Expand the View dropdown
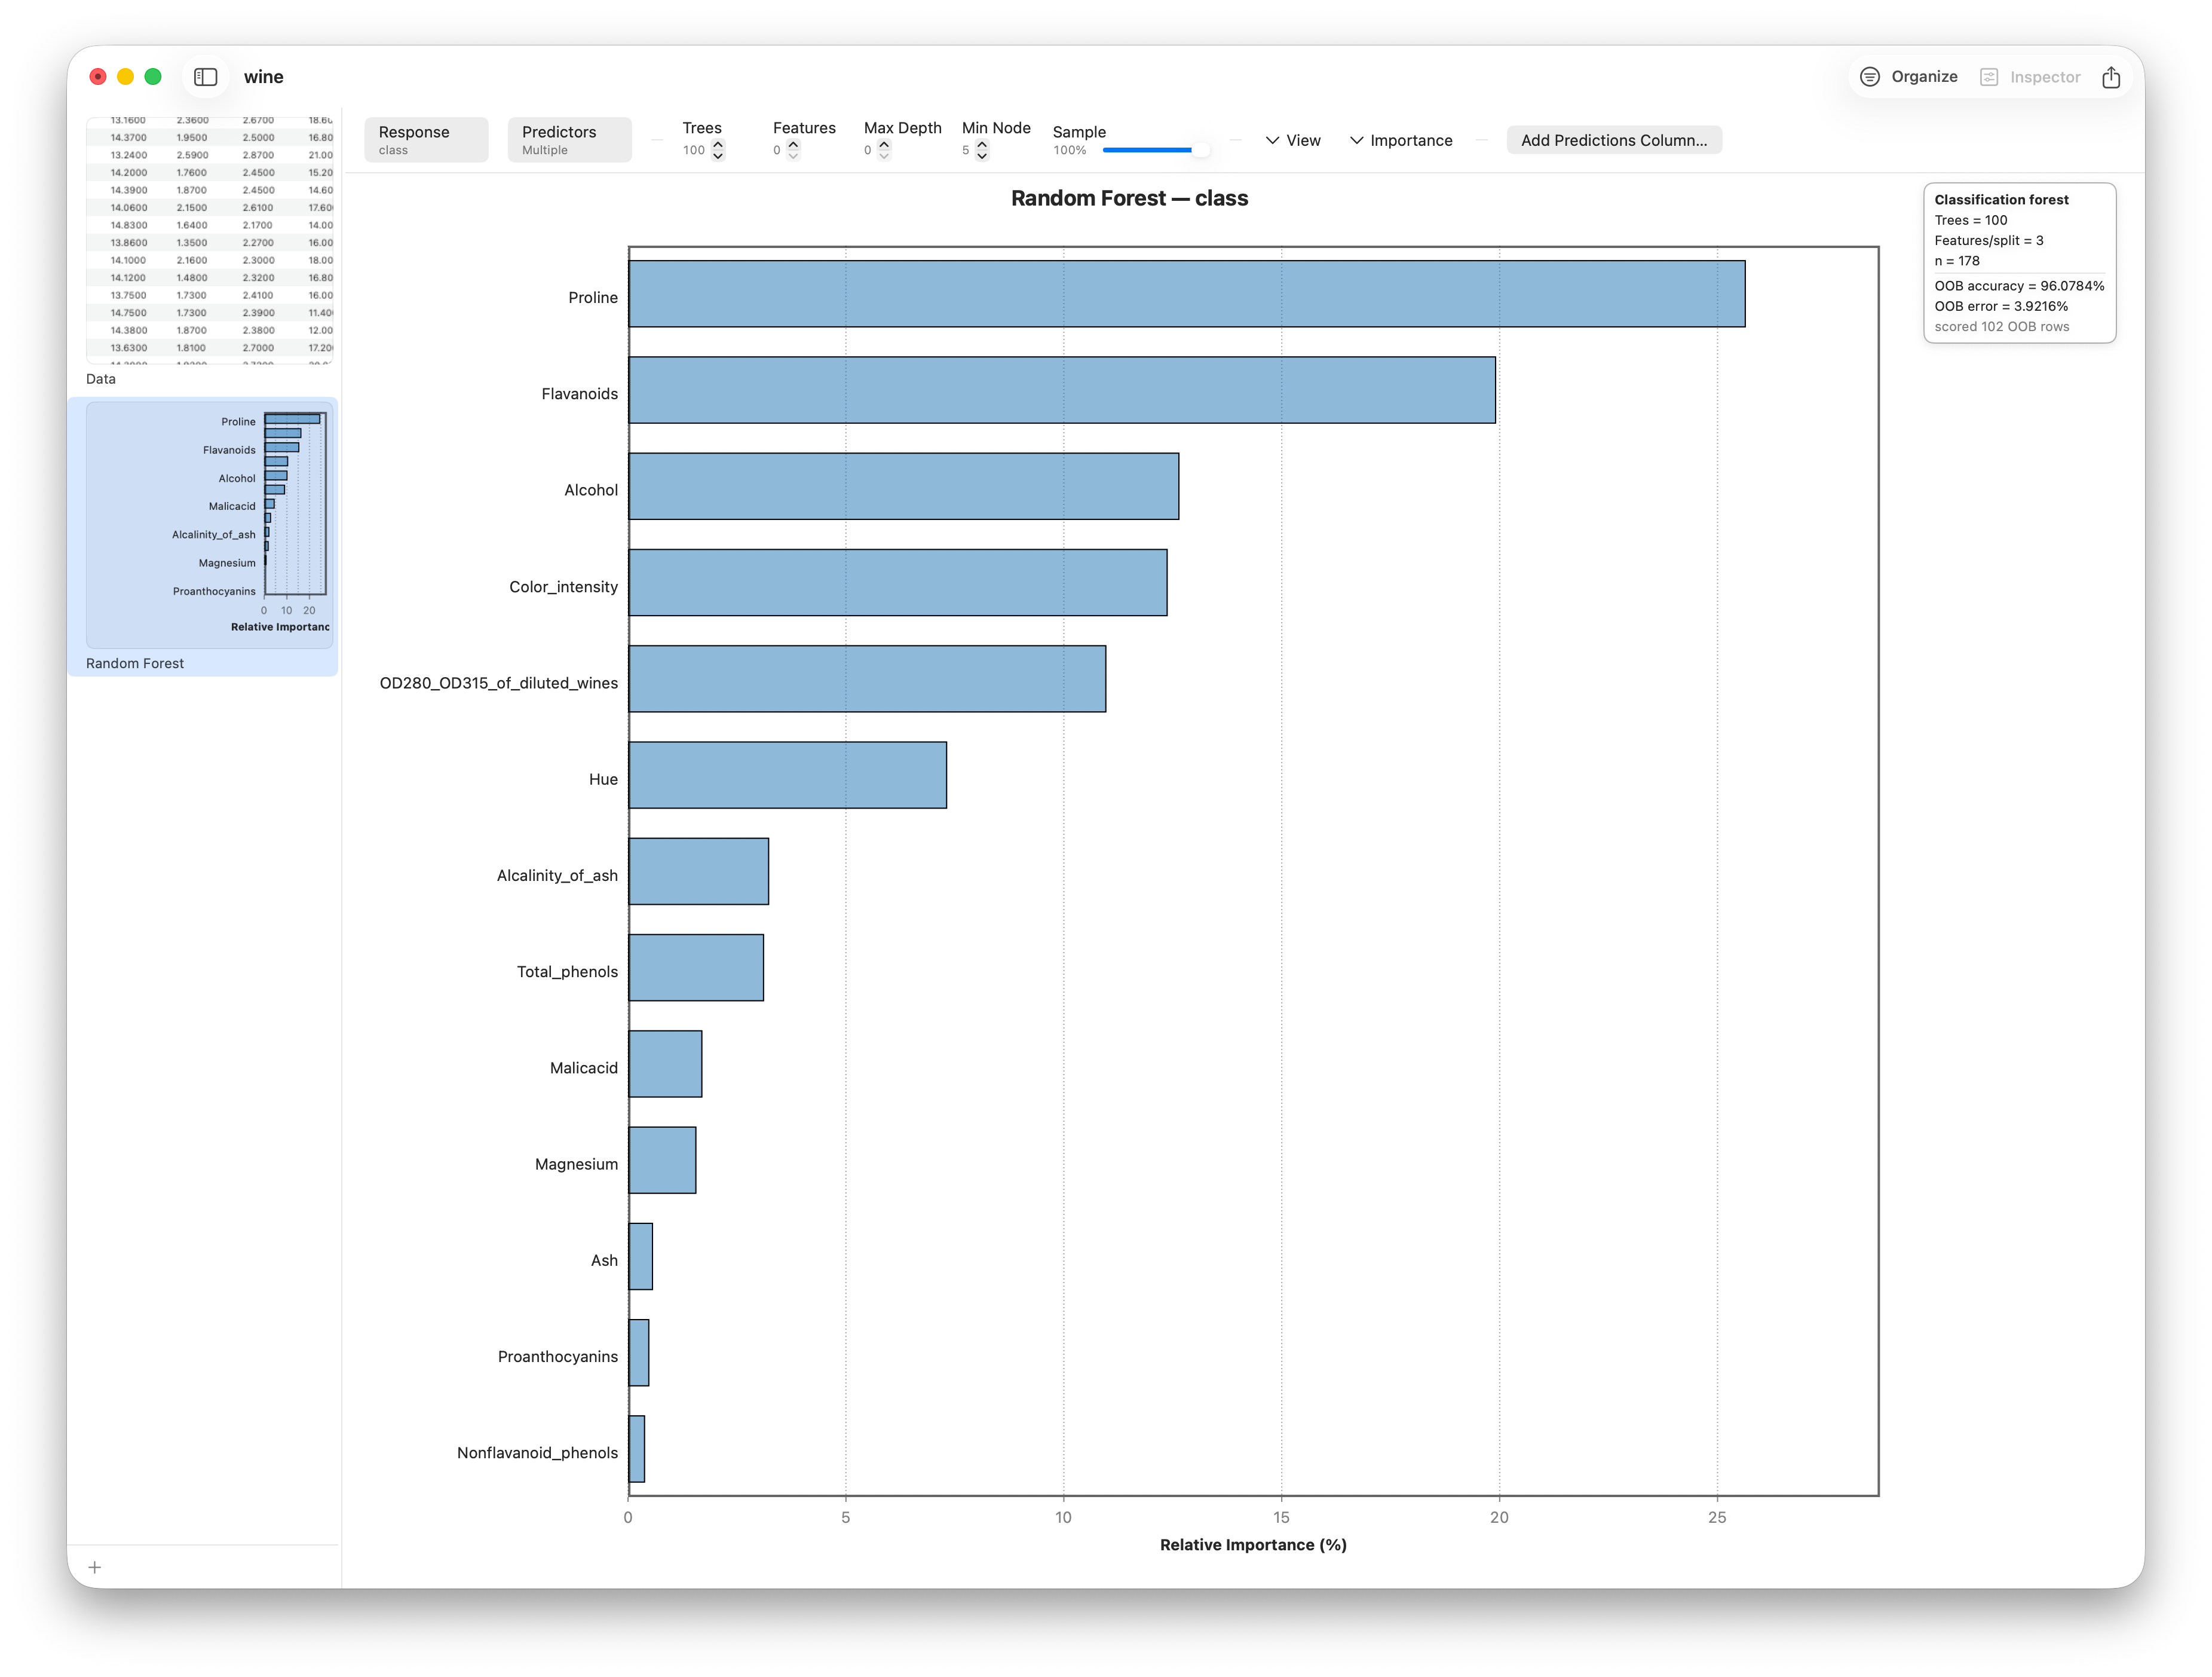Screen dimensions: 2212x1677 (x=1293, y=140)
